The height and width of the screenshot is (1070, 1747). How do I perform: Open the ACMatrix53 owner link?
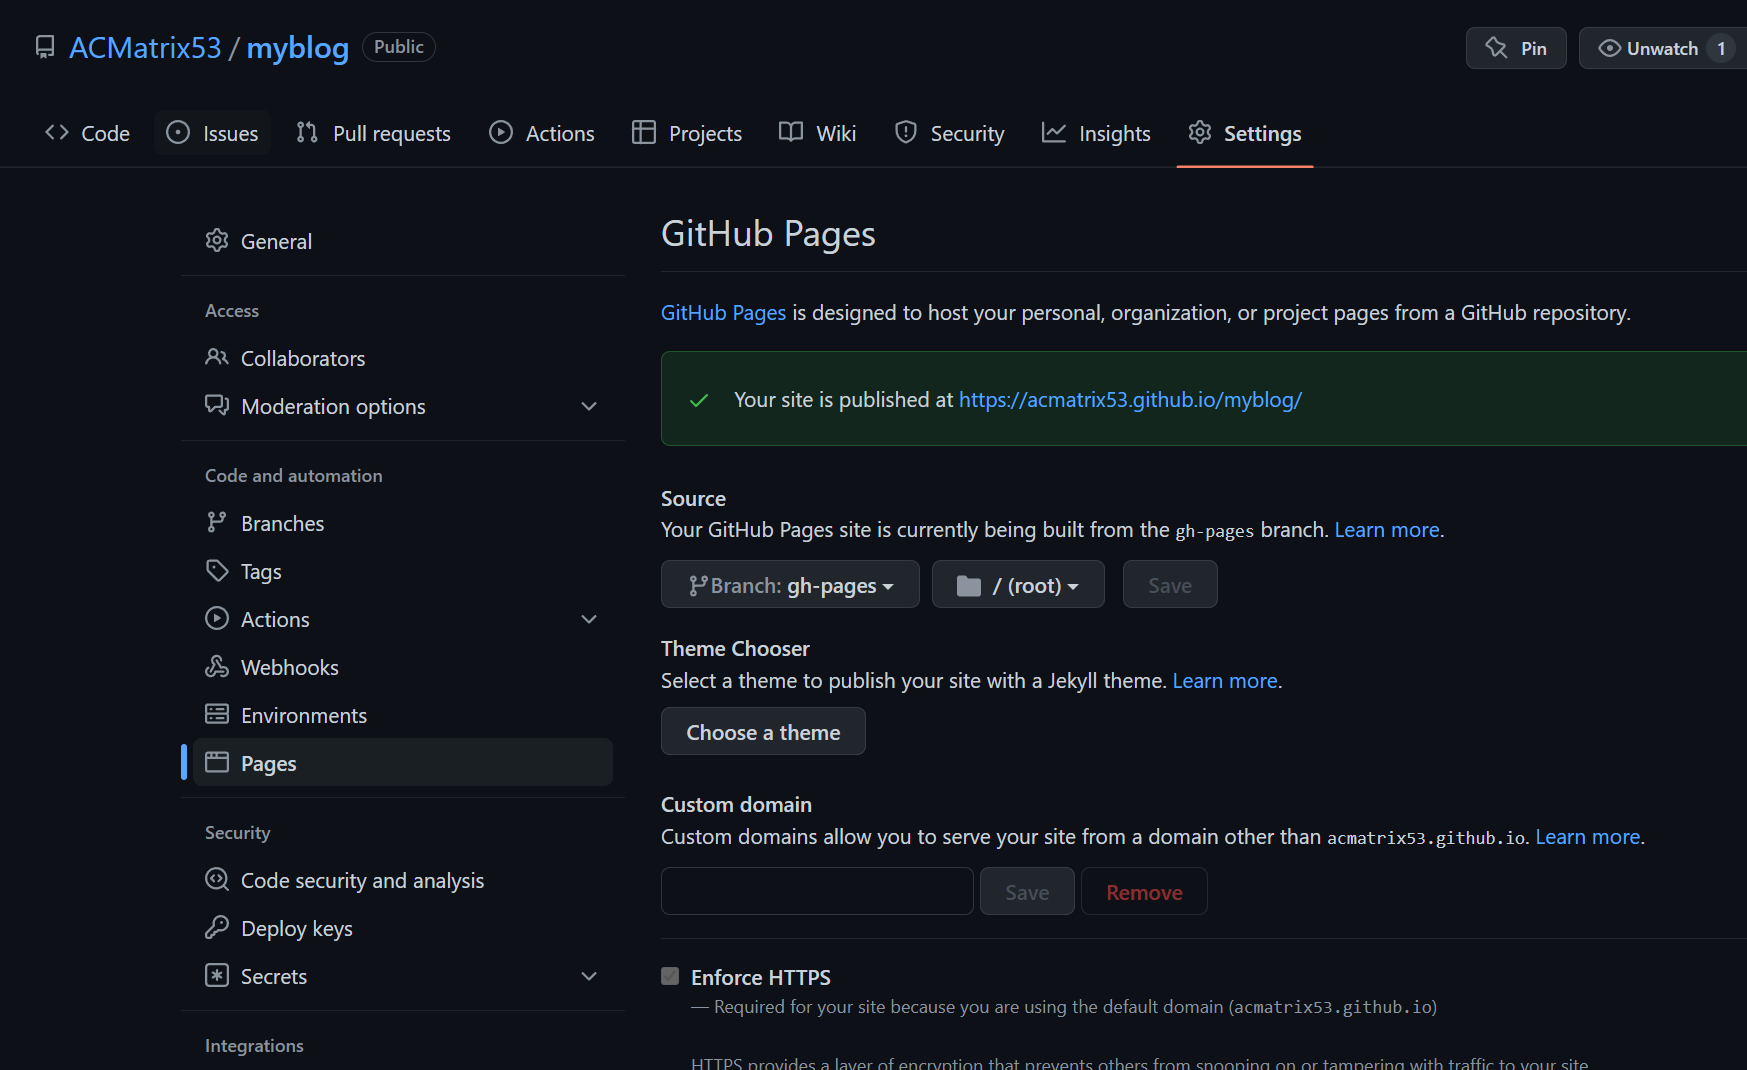(145, 47)
